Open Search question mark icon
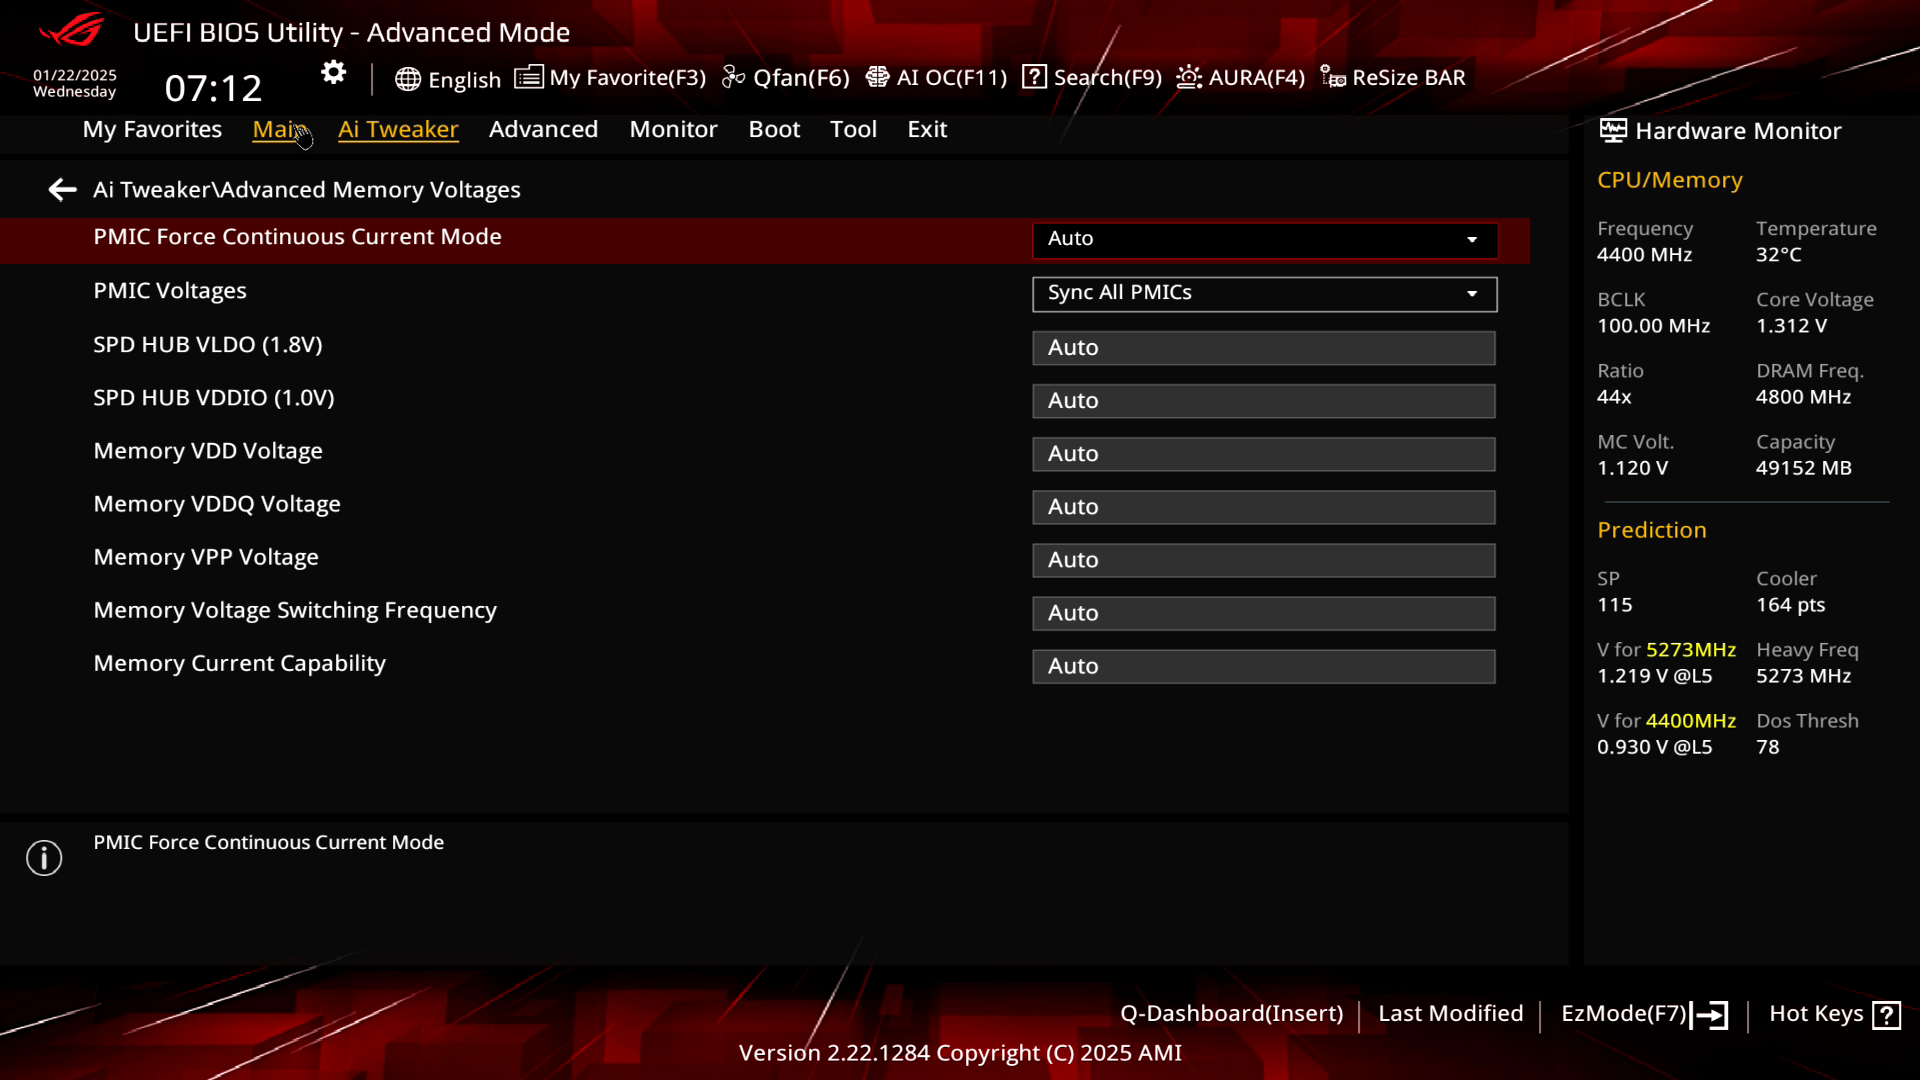 (1034, 77)
